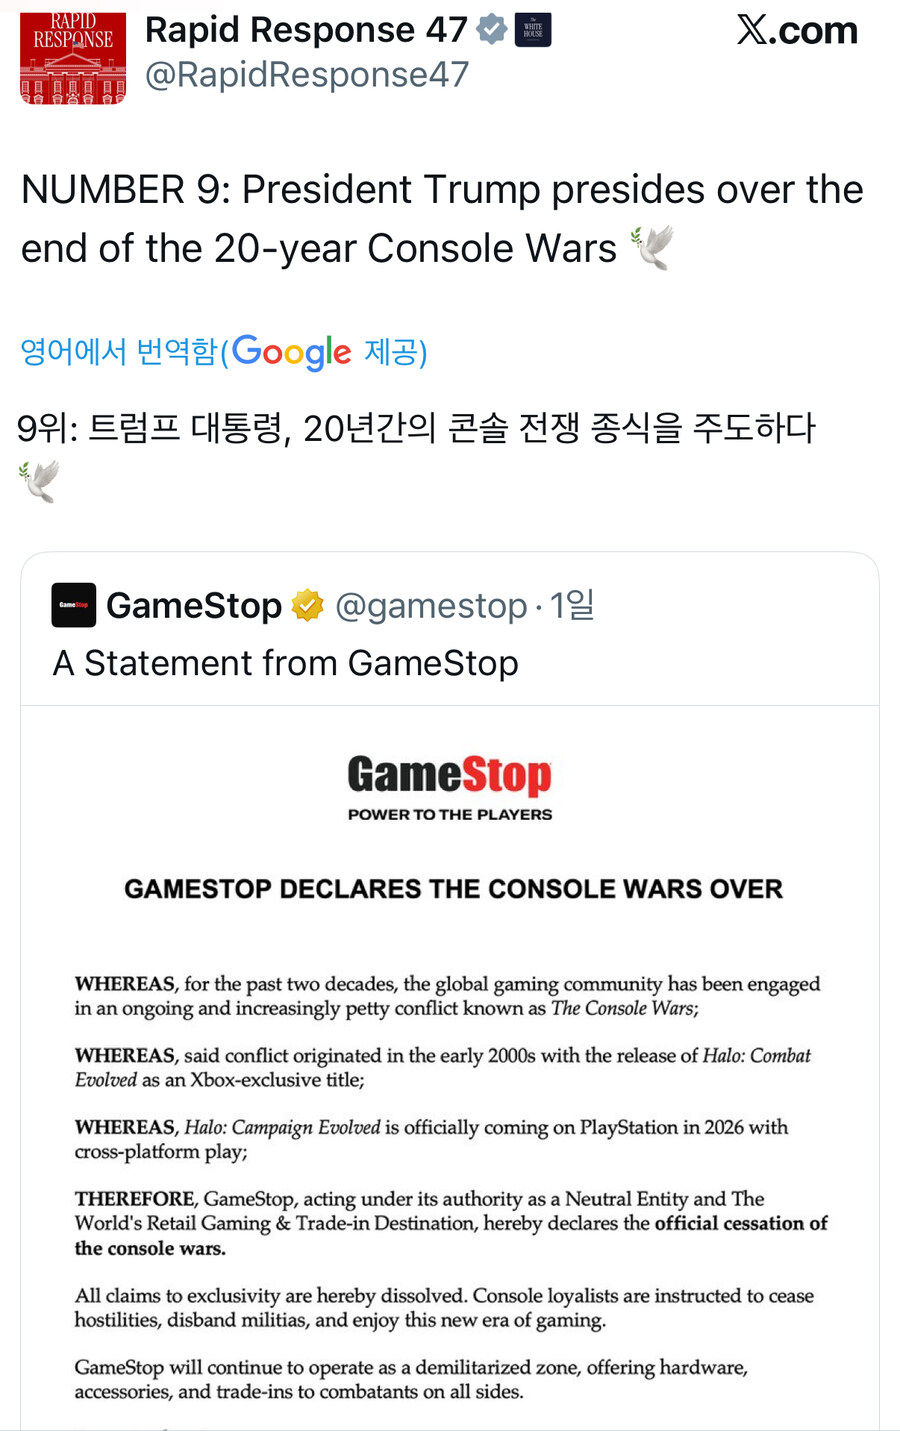Click the GameStop profile avatar
900x1431 pixels.
pyautogui.click(x=71, y=605)
